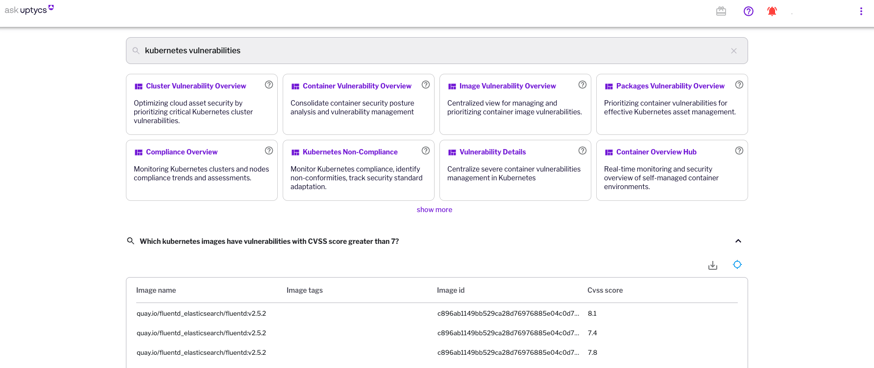Select the question about CVSS score greater than 7
The image size is (874, 368).
coord(269,241)
